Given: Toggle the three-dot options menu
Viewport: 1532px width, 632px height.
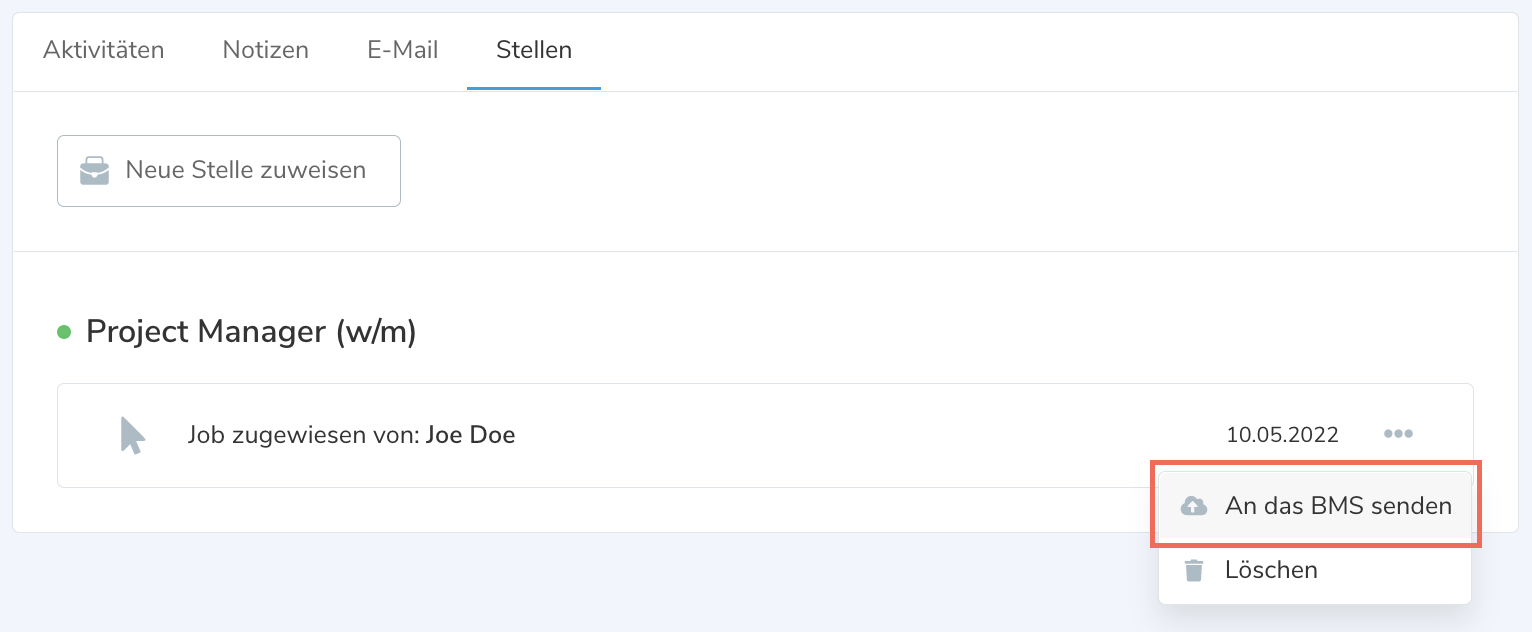Looking at the screenshot, I should pos(1398,434).
